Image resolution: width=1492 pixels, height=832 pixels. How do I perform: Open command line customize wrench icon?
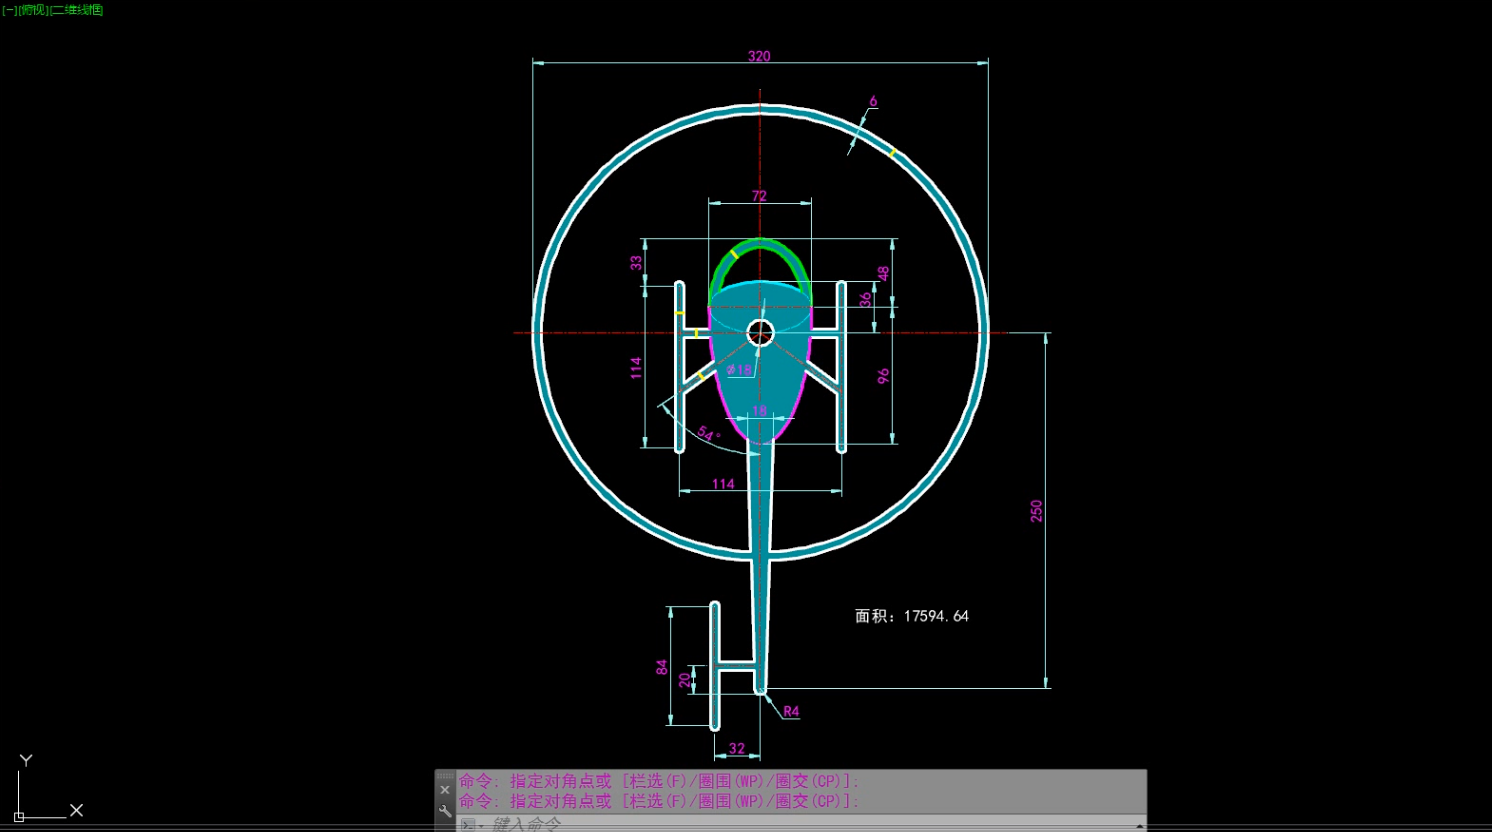(x=445, y=811)
